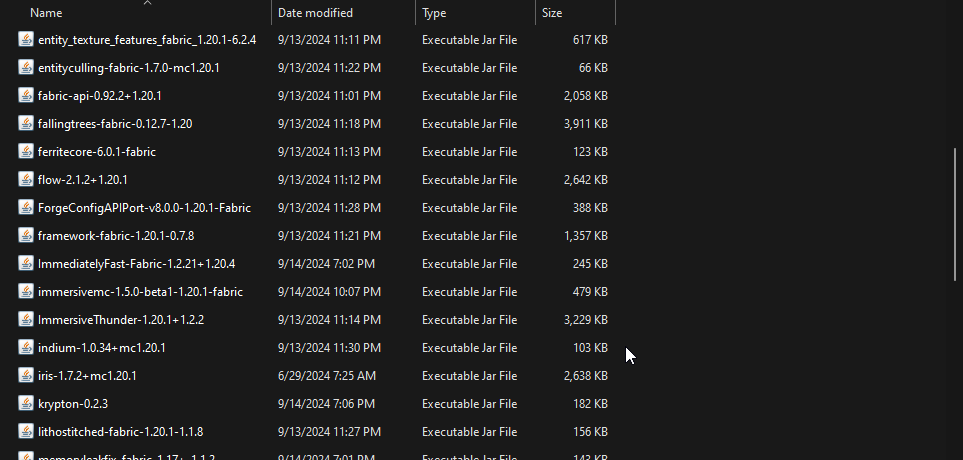
Task: Click the vertical scrollbar thumb
Action: click(955, 215)
